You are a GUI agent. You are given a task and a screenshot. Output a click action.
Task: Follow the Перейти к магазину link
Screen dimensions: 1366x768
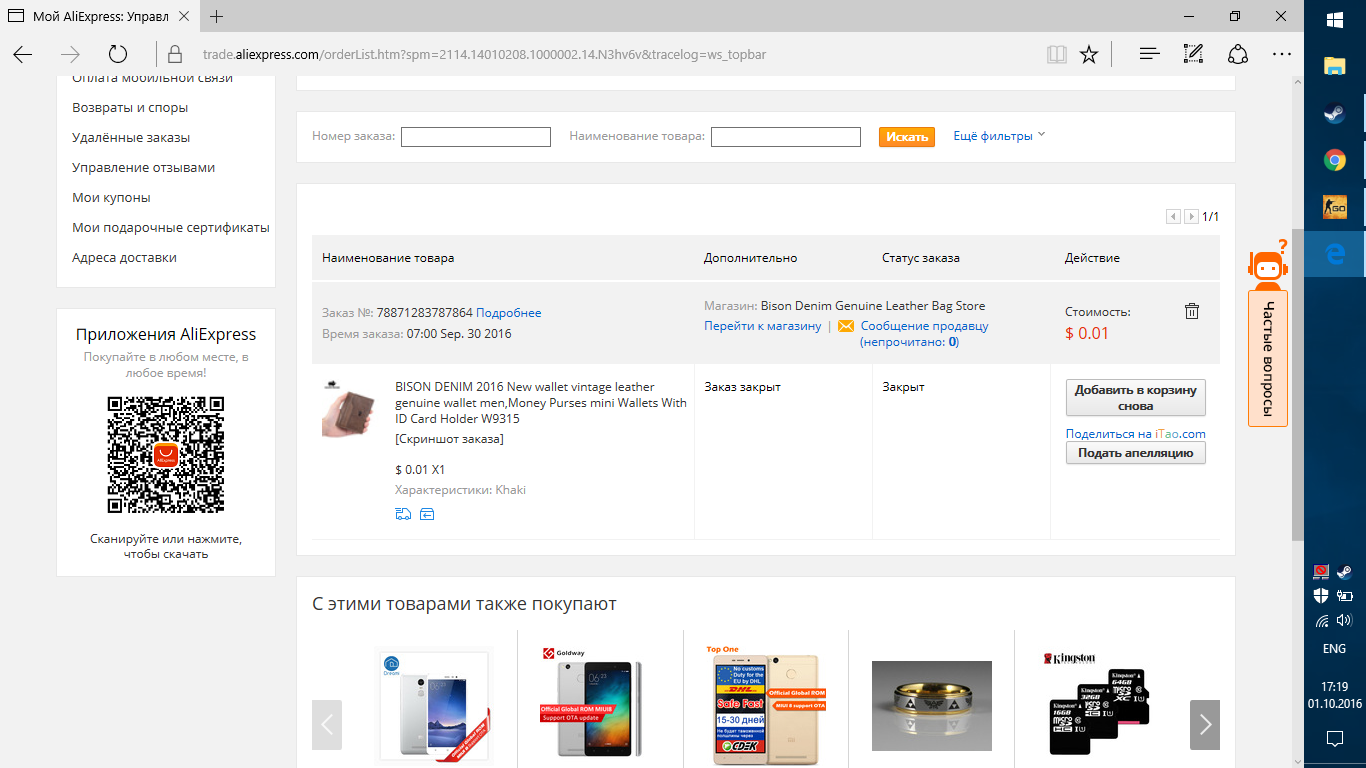(x=763, y=326)
